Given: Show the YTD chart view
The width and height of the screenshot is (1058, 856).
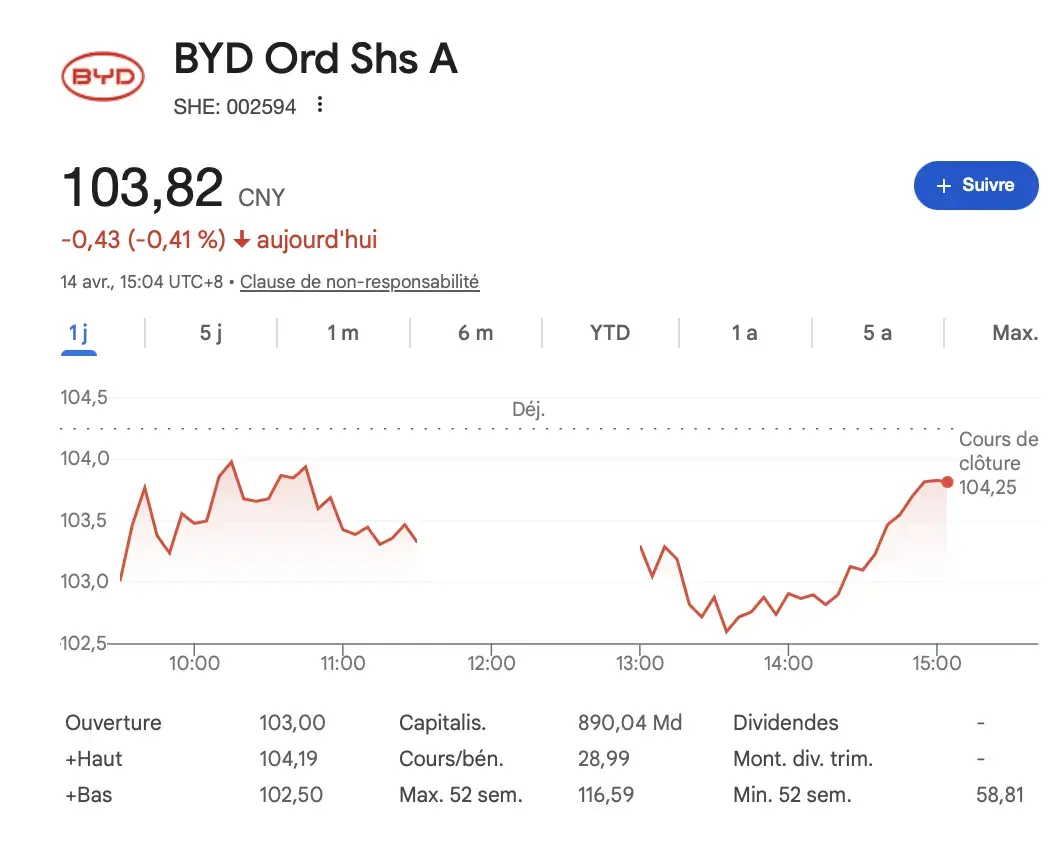Looking at the screenshot, I should tap(609, 332).
